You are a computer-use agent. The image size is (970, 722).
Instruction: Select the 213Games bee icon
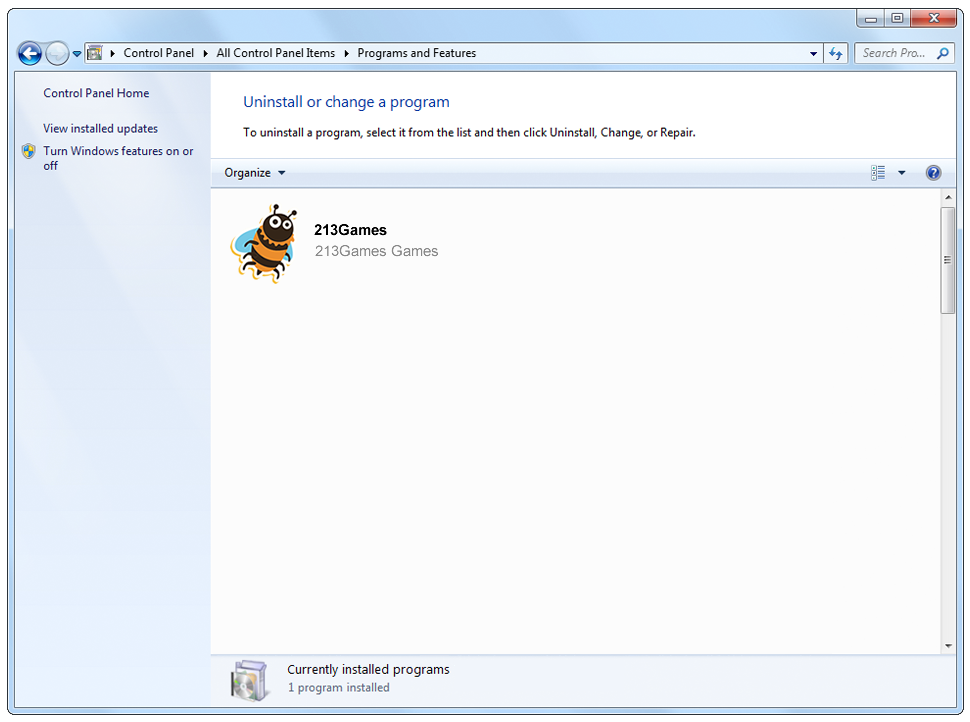pos(264,243)
